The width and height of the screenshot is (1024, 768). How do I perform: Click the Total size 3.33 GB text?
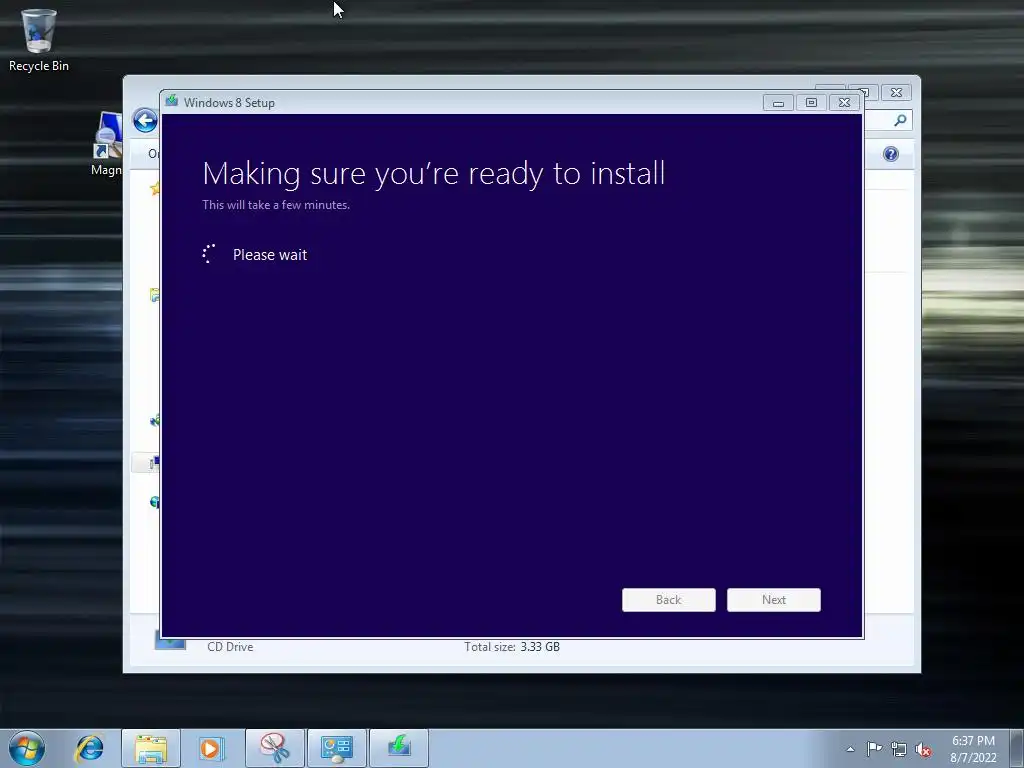click(x=511, y=647)
